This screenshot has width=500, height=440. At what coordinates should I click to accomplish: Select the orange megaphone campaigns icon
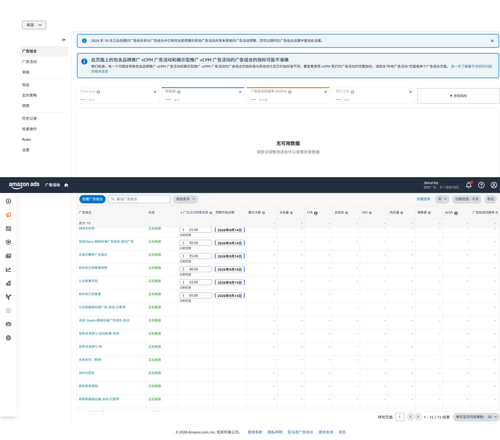click(x=8, y=215)
